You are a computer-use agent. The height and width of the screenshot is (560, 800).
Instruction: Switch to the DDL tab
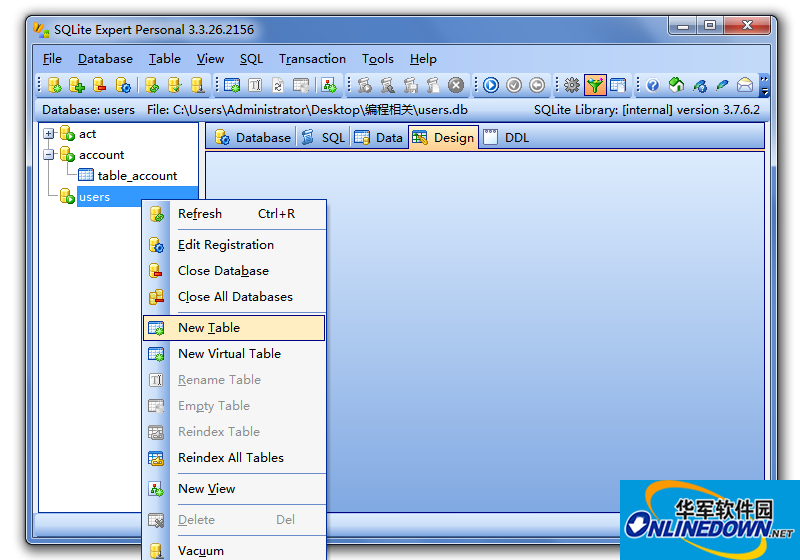506,138
